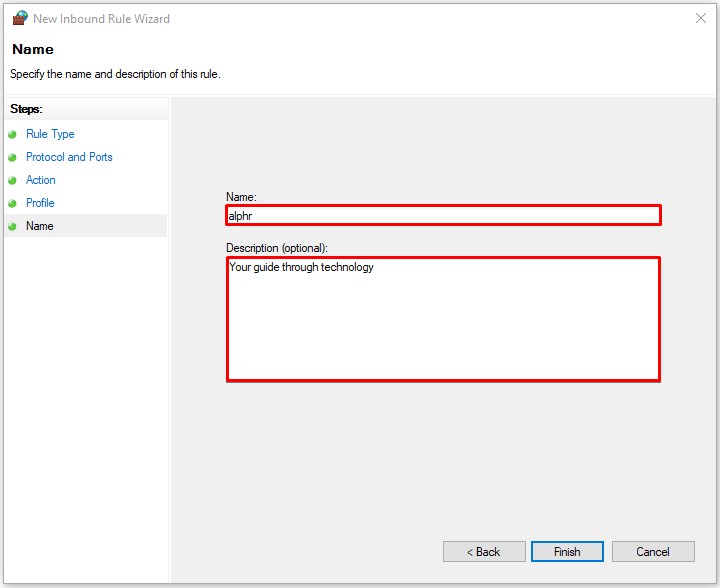Click the green bullet beside Profile

[x=13, y=203]
